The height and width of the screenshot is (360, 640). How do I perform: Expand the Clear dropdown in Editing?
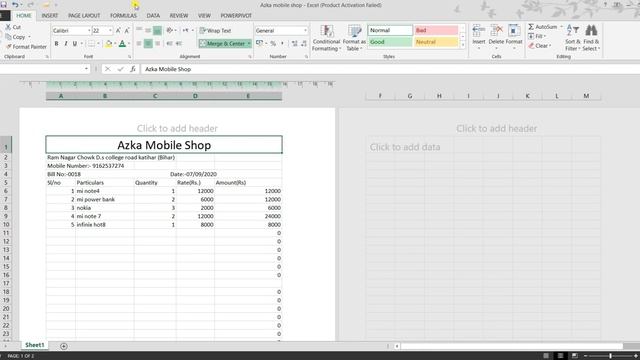click(550, 46)
